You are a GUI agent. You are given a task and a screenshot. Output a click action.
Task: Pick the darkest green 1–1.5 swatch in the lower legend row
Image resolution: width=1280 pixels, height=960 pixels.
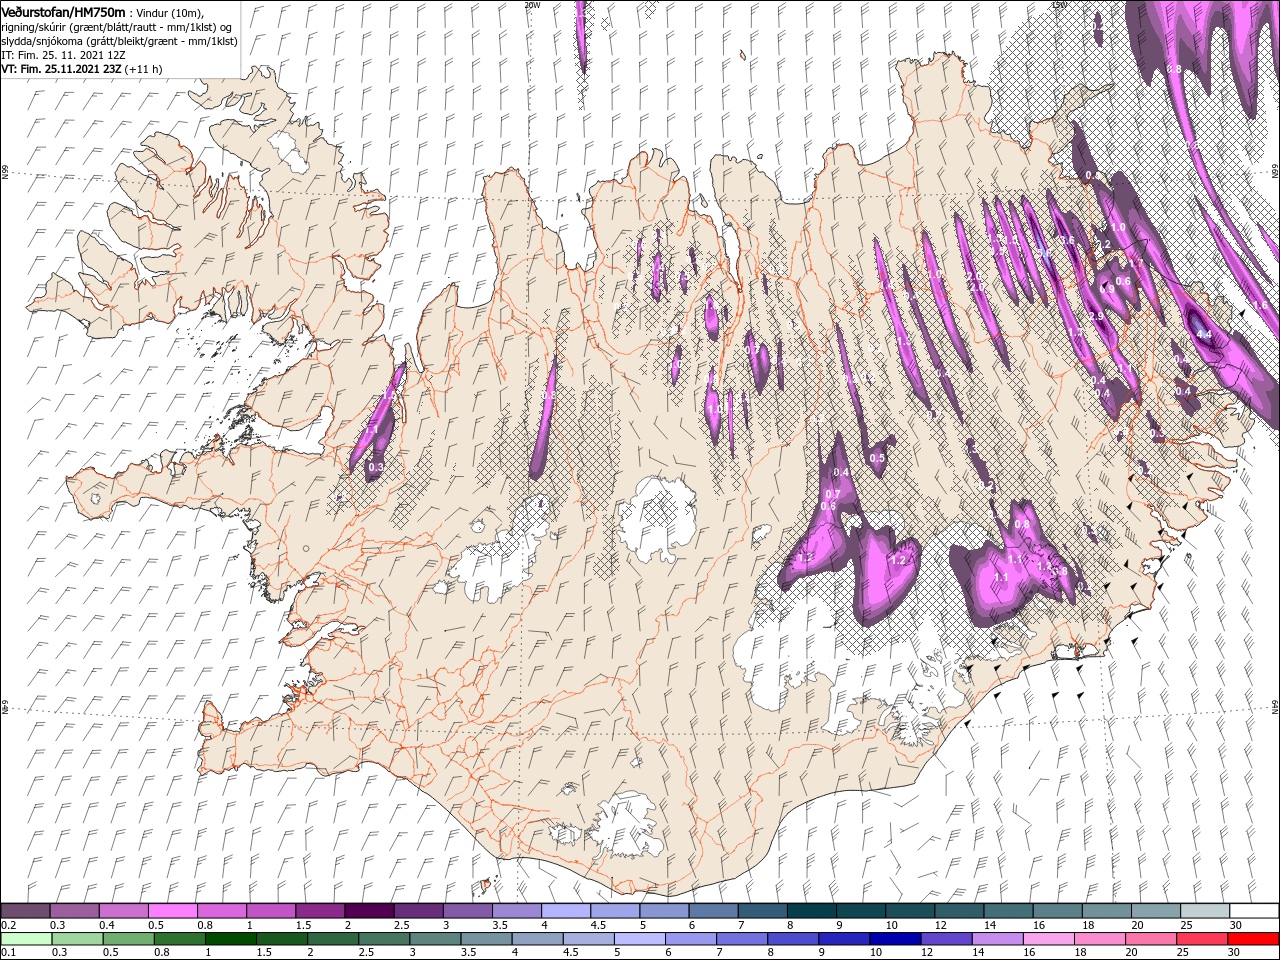(x=230, y=939)
